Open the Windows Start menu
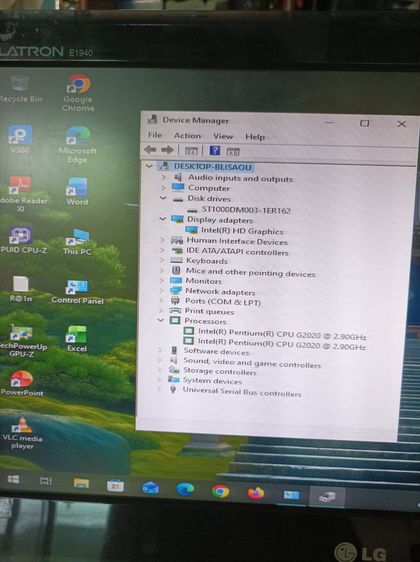 click(14, 479)
